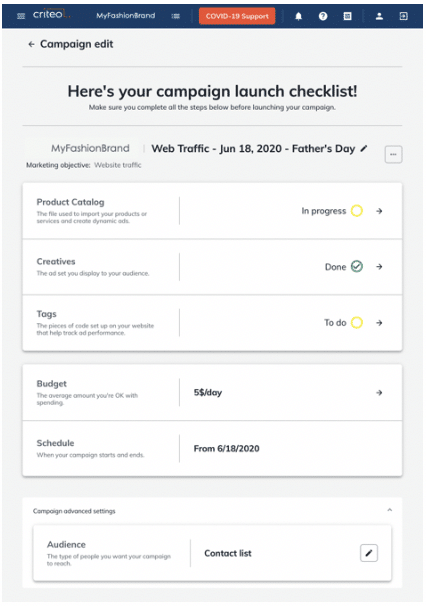Edit campaign name with pencil icon
The width and height of the screenshot is (426, 606).
364,148
